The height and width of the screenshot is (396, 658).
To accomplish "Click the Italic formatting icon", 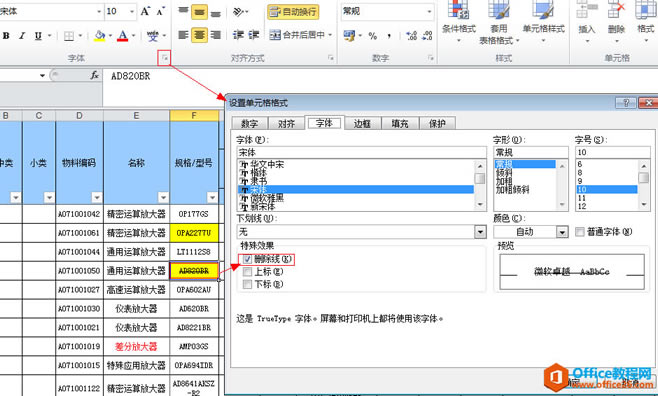I will click(x=22, y=36).
